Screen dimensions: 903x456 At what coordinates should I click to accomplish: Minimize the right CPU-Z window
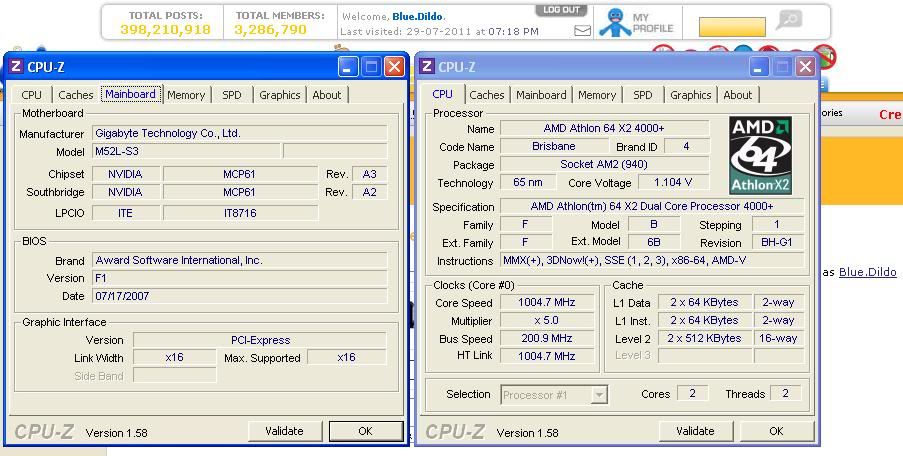point(758,67)
